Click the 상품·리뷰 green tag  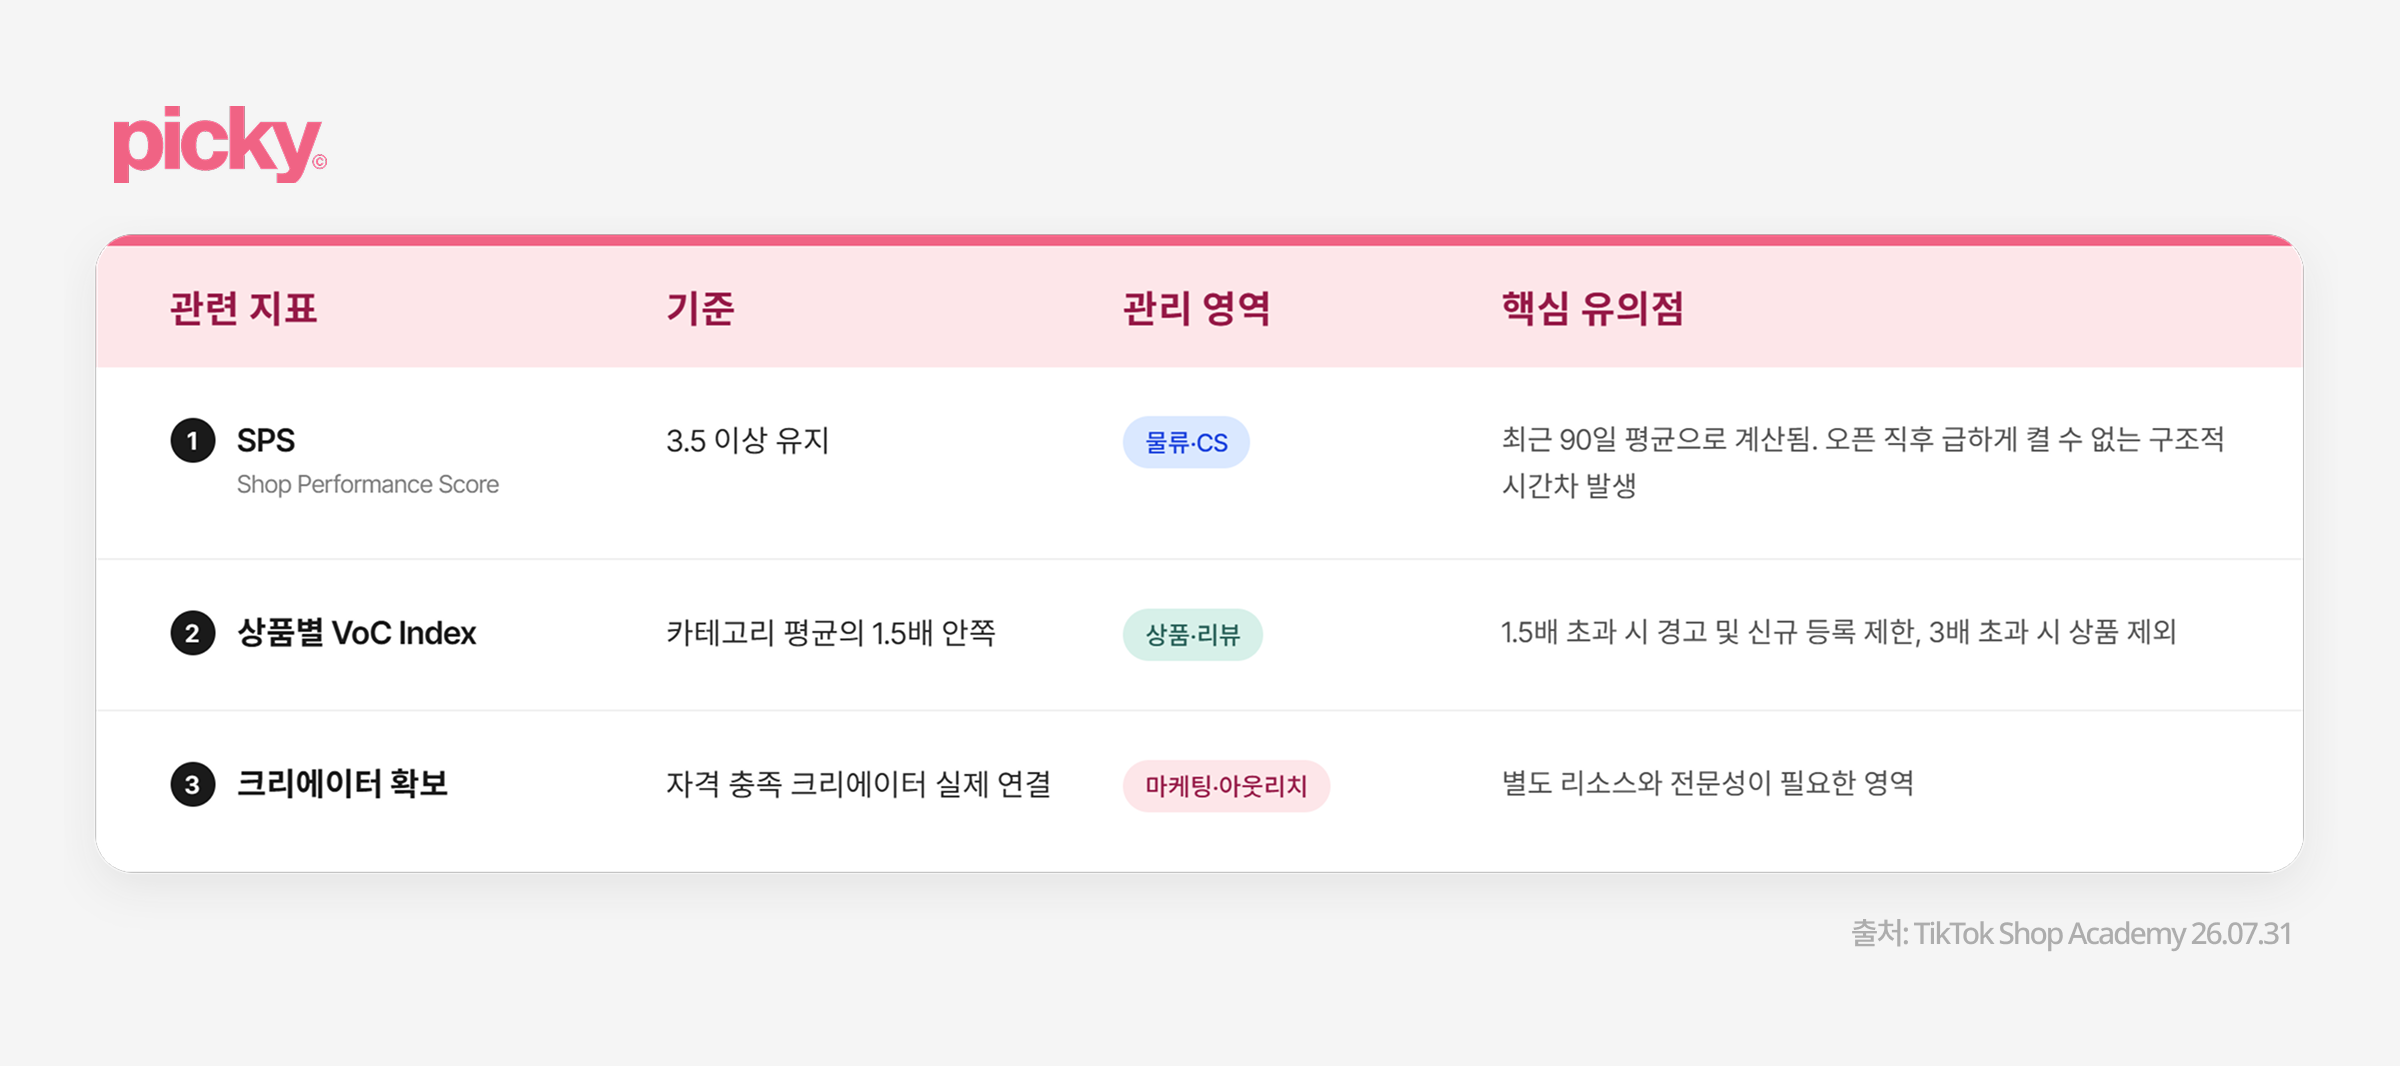1192,634
